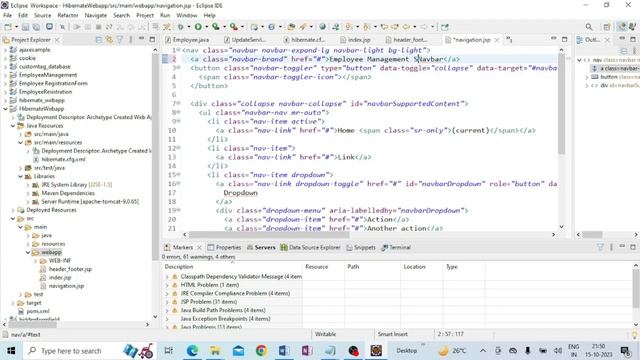Expand the target folder

[13, 303]
